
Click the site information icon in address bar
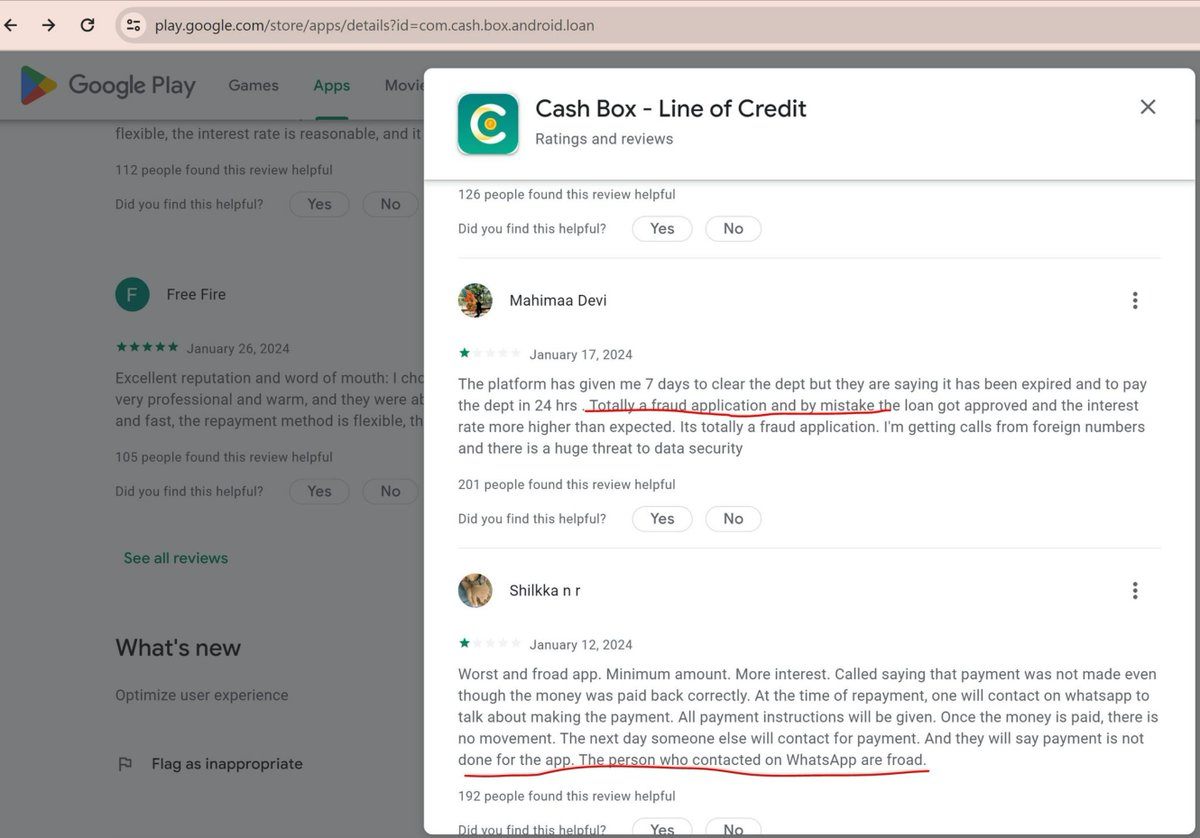click(x=133, y=25)
